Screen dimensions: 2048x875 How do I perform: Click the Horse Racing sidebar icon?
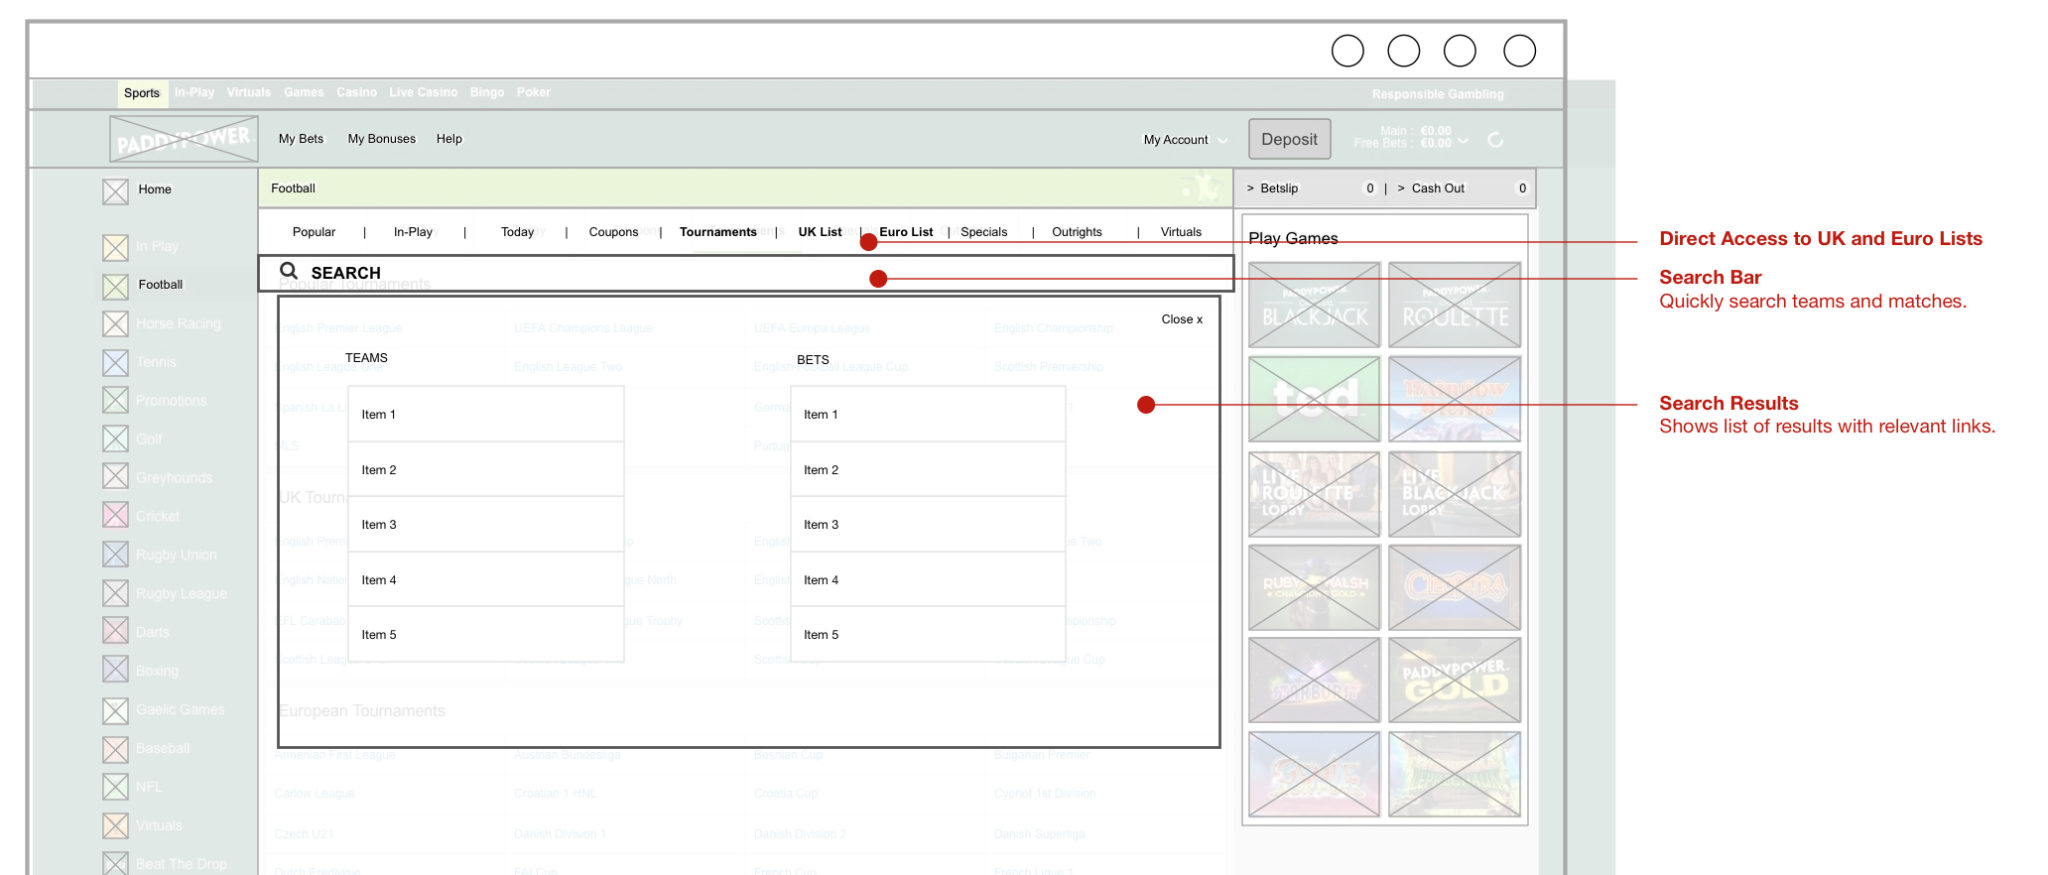[115, 324]
